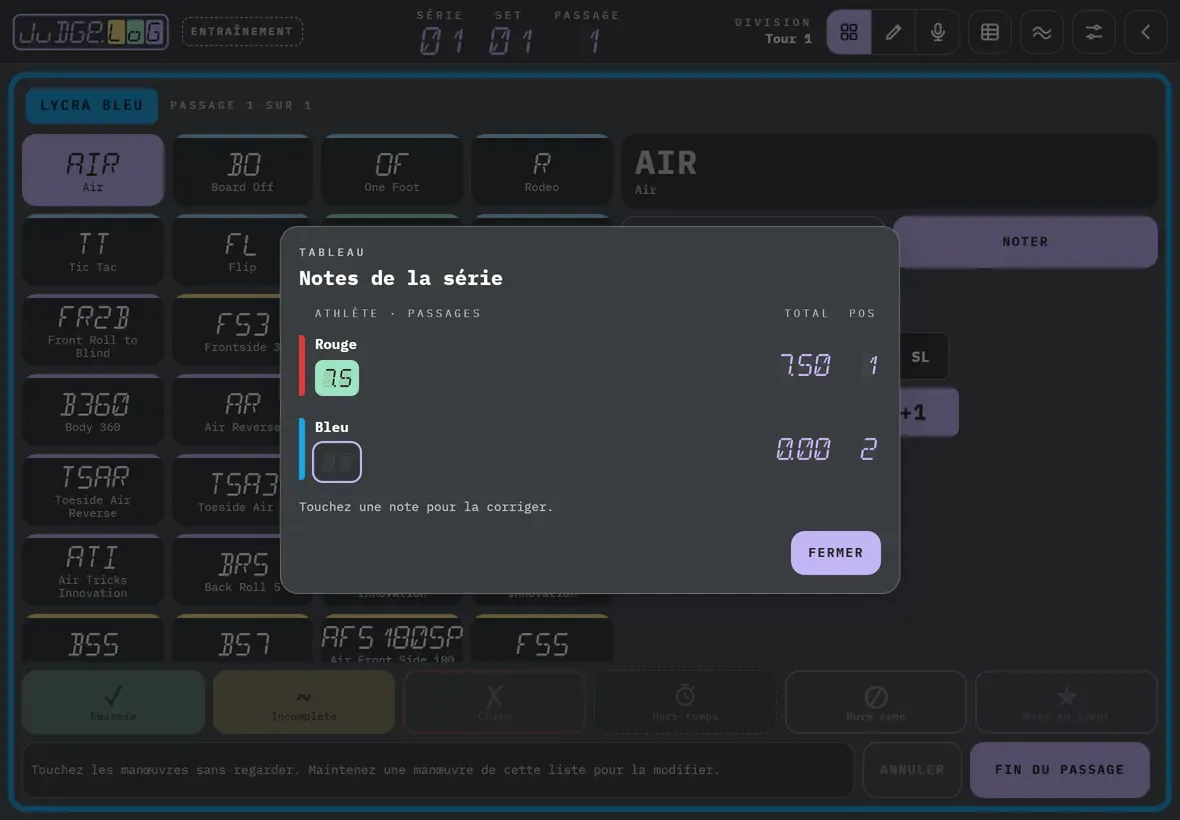Image resolution: width=1180 pixels, height=820 pixels.
Task: Activate the microphone voice input icon
Action: coord(938,32)
